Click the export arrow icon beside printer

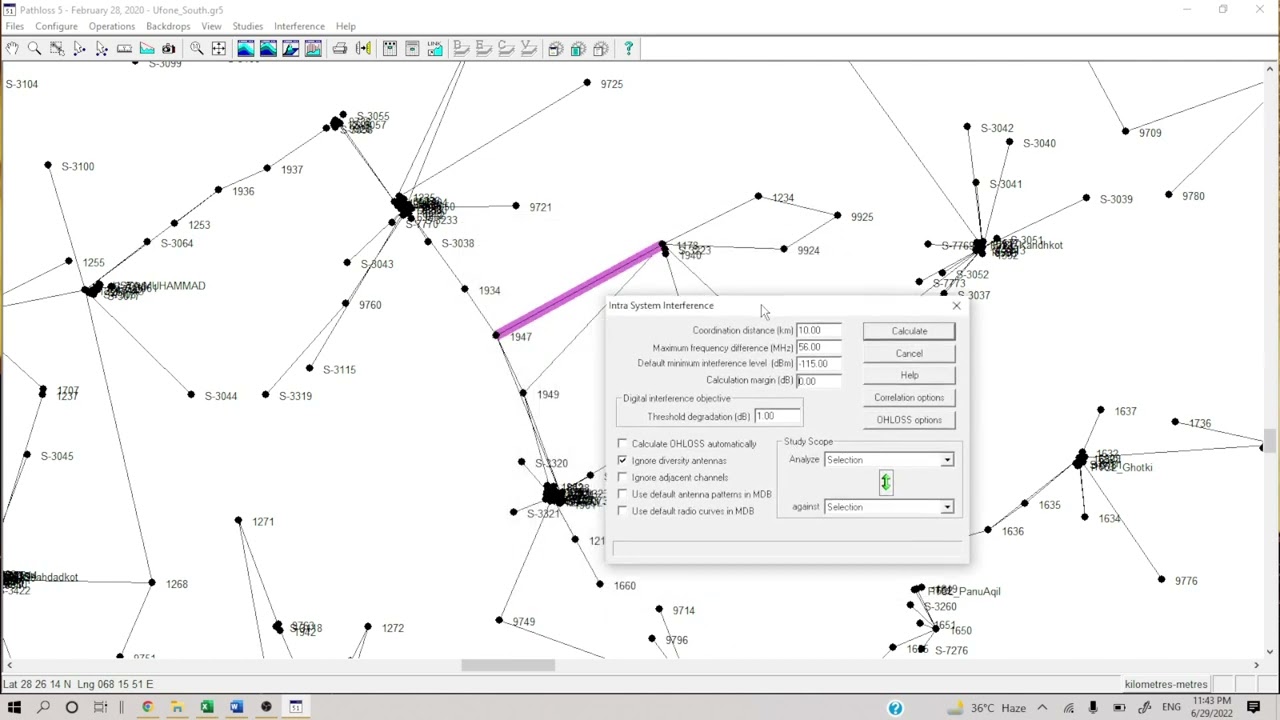(x=362, y=48)
